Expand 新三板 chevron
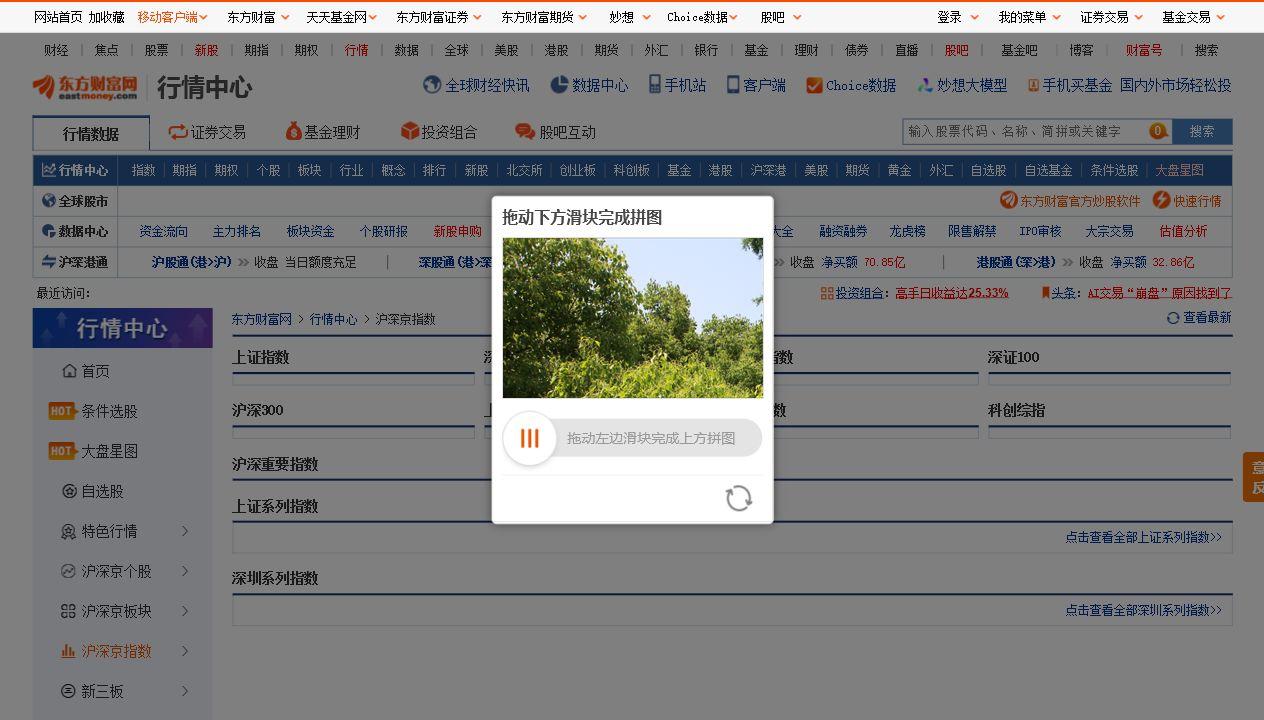 185,691
